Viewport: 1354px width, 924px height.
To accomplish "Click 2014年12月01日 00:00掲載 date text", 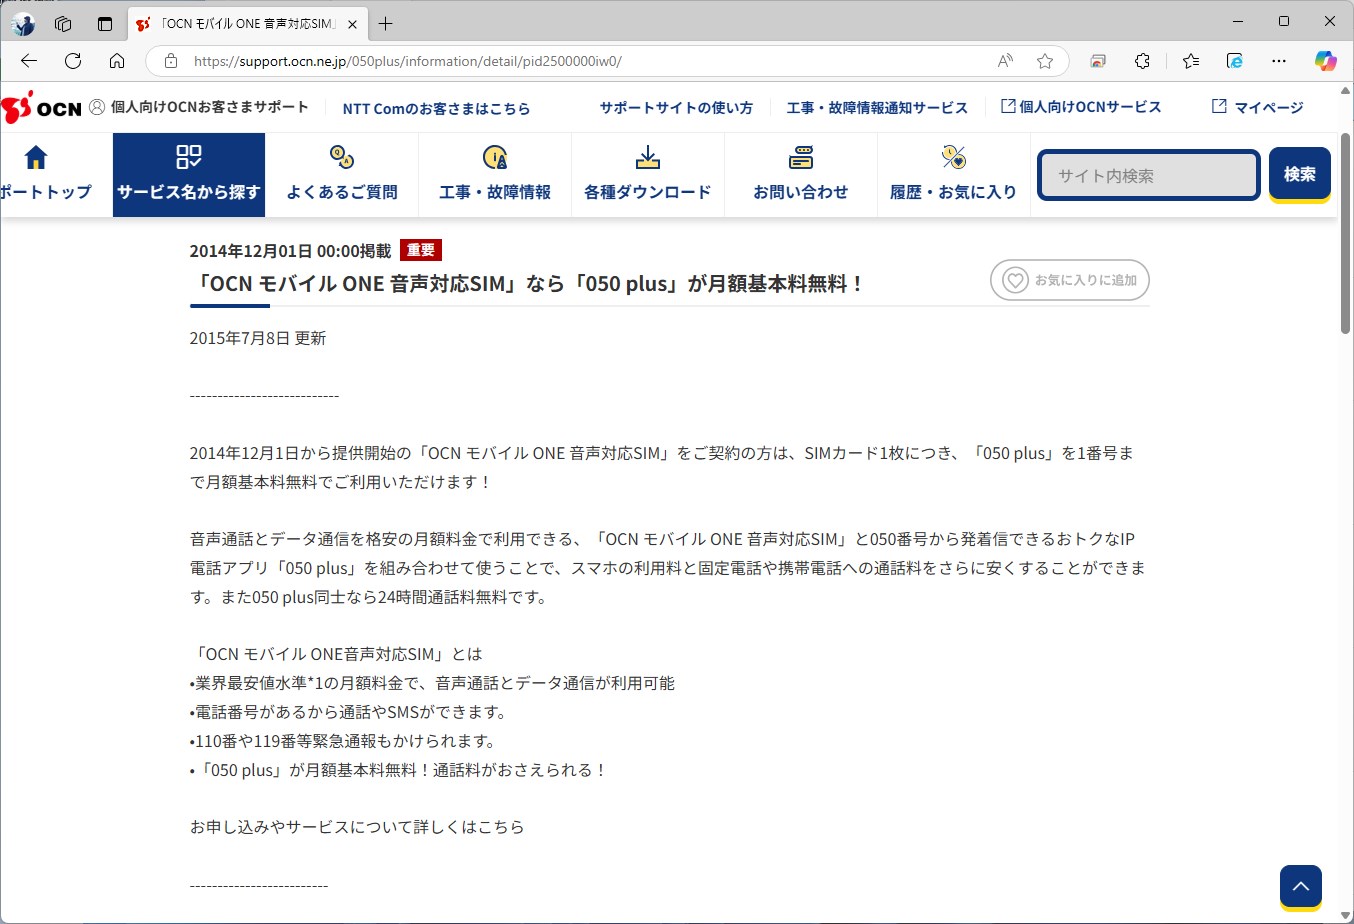I will click(x=290, y=251).
